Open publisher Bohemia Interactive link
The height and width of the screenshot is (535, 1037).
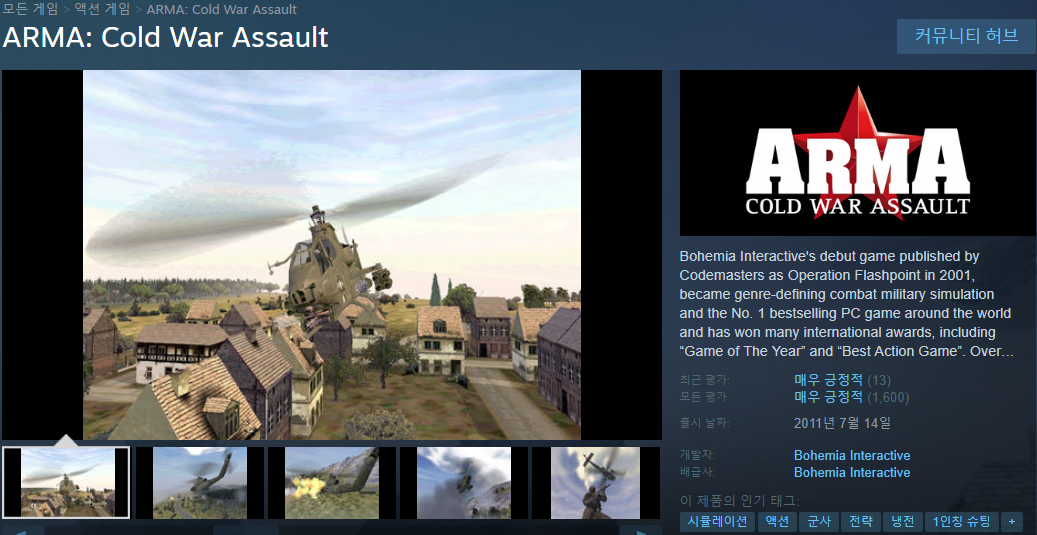[x=852, y=473]
